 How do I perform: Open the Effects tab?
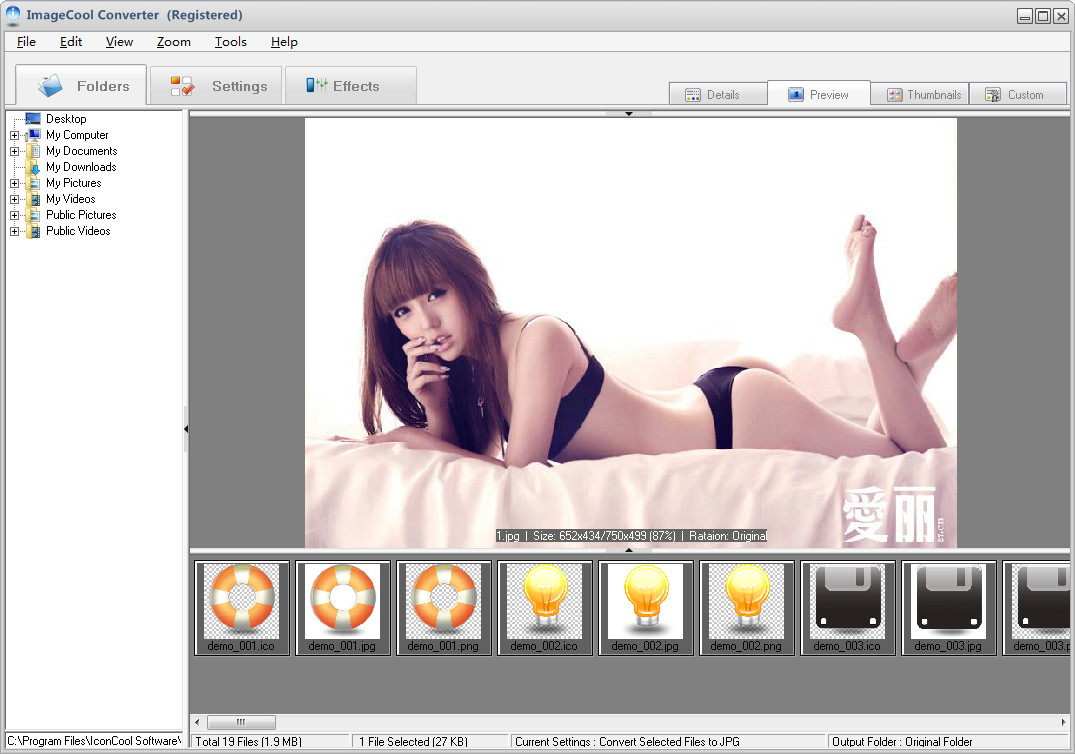(350, 86)
